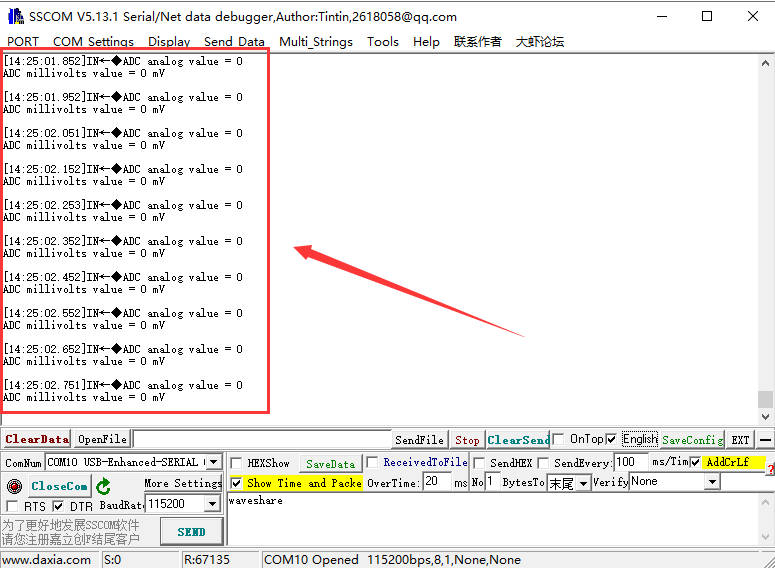Click the send text area containing waveshare
This screenshot has width=775, height=568.
(x=492, y=519)
